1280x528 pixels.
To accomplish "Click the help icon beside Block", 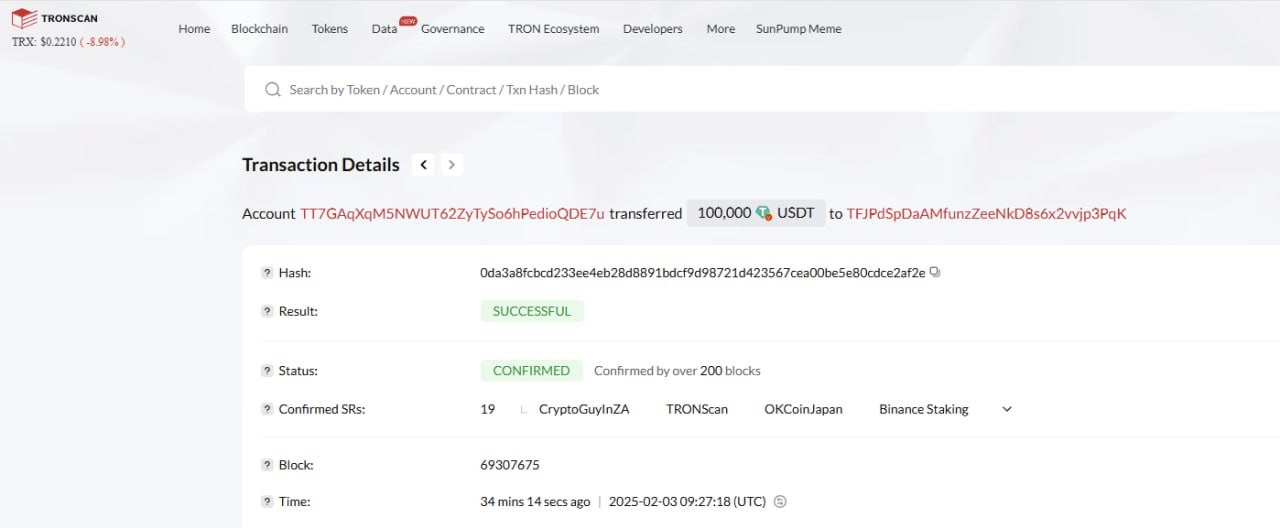I will pyautogui.click(x=267, y=465).
